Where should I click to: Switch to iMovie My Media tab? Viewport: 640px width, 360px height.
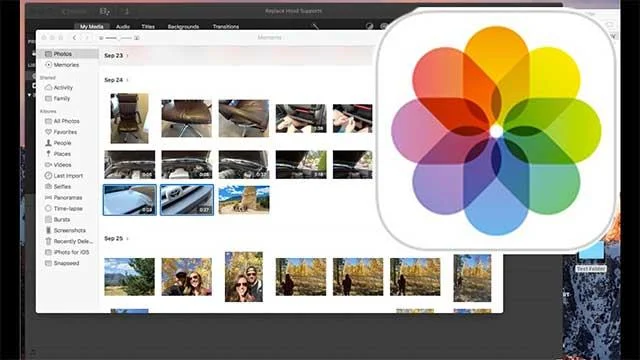pyautogui.click(x=91, y=27)
